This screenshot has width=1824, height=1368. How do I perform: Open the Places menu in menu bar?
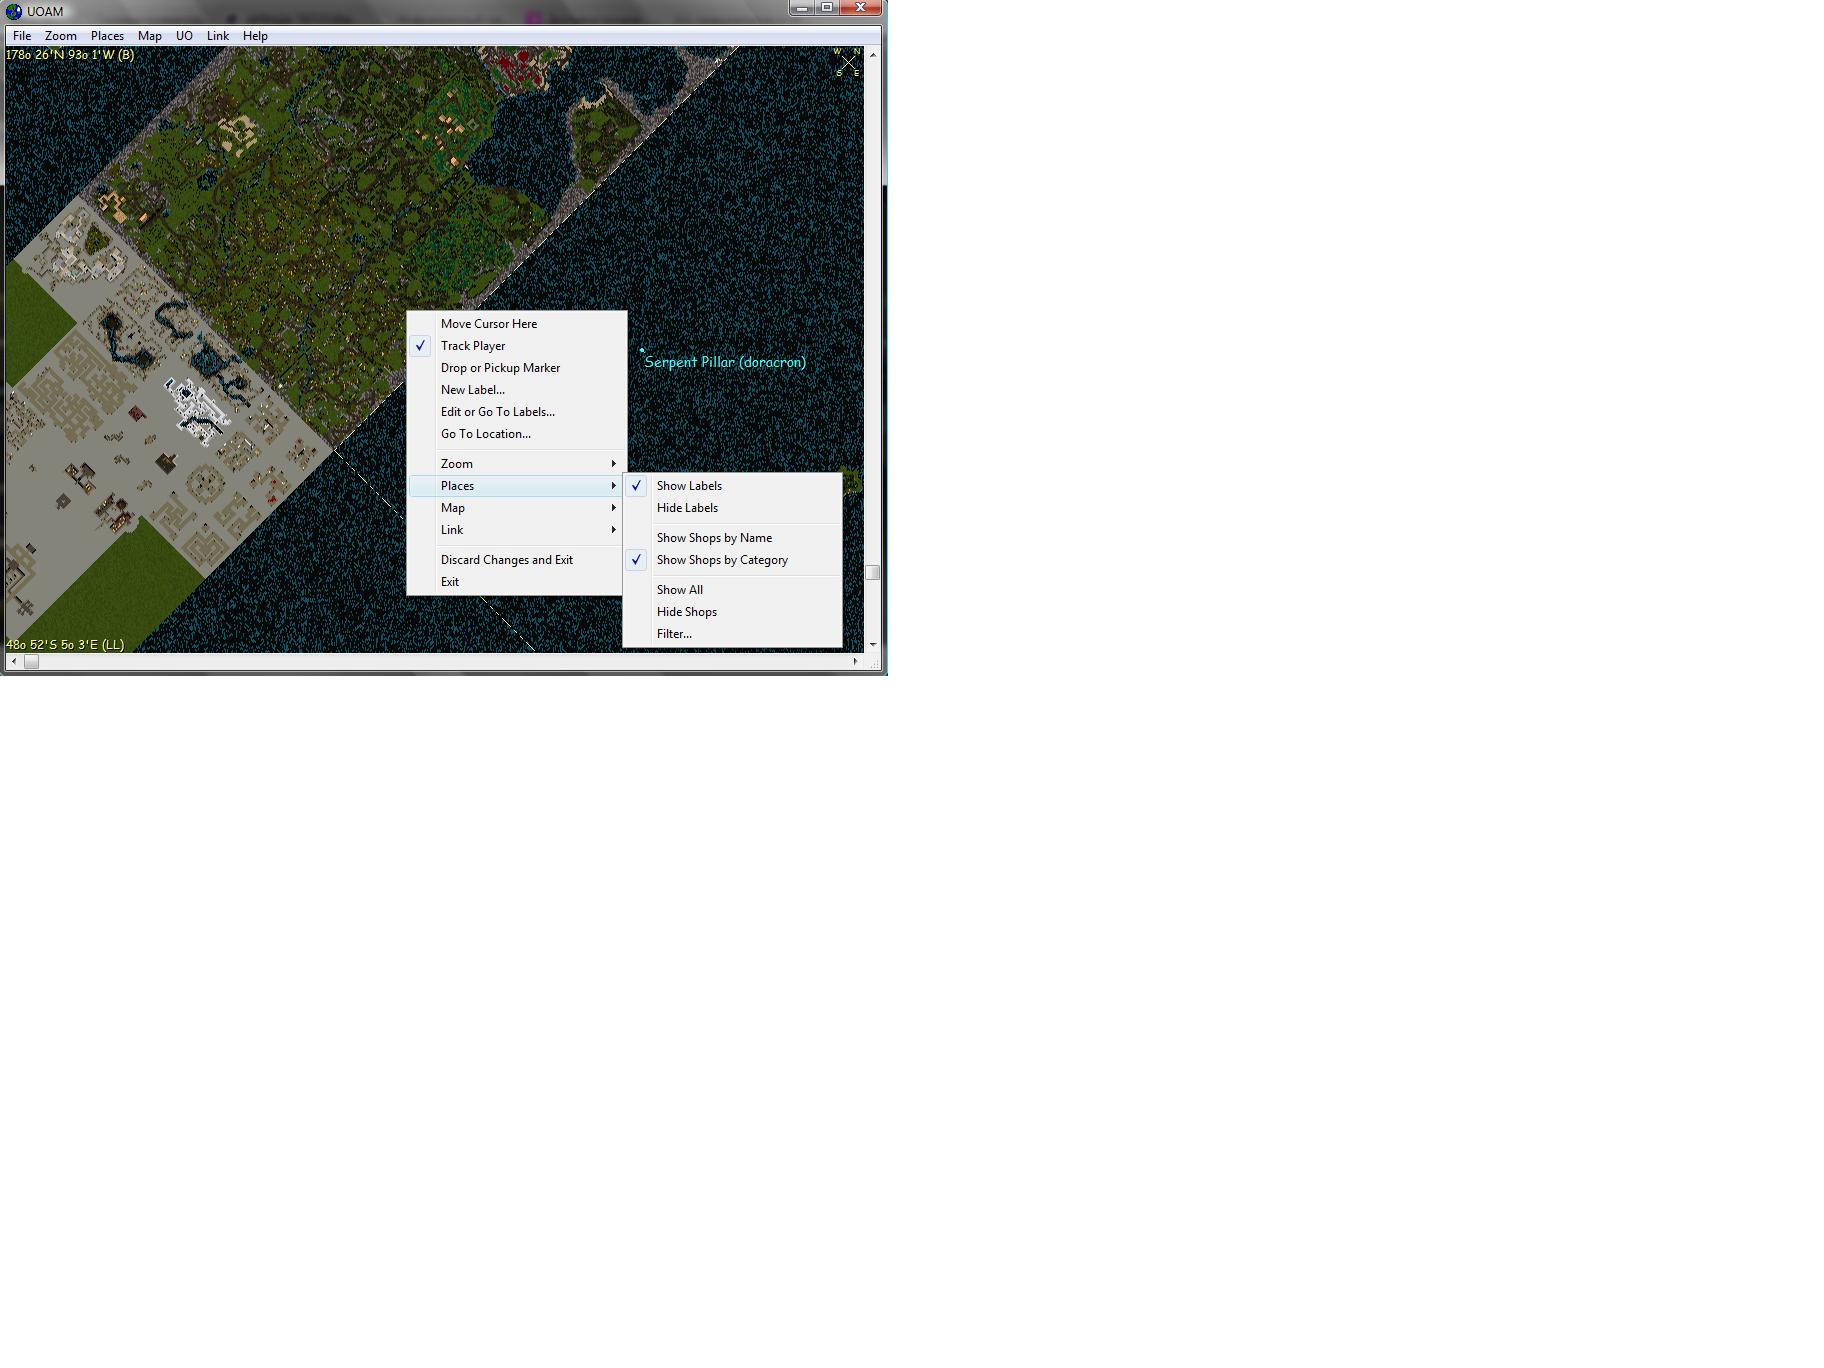[107, 36]
